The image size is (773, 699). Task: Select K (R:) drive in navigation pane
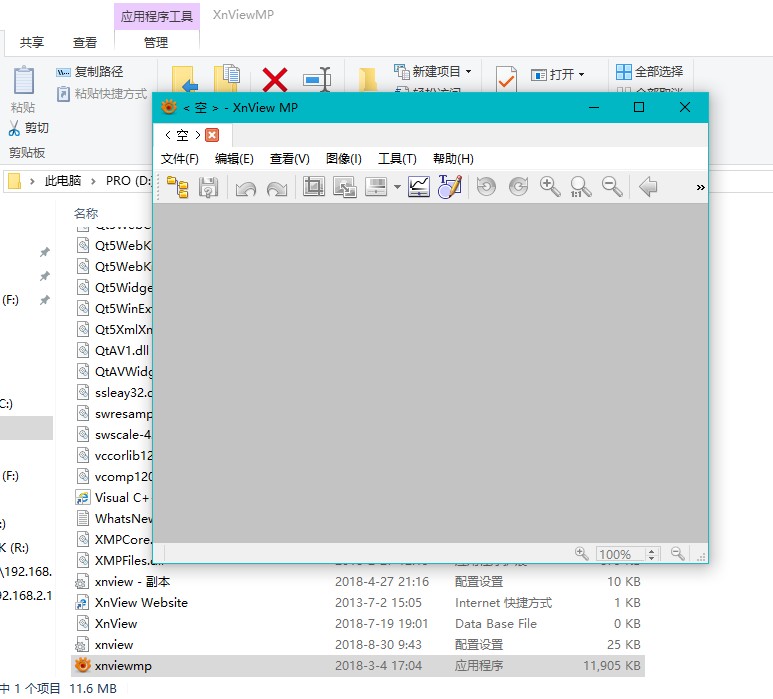tap(15, 548)
